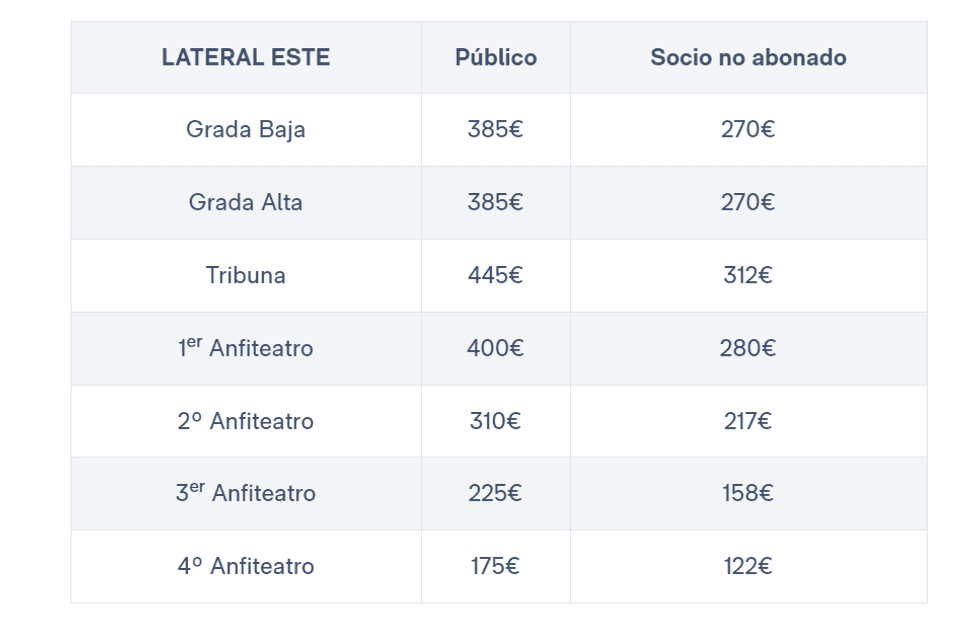
Task: Click the 445€ Tribuna public price
Action: pyautogui.click(x=495, y=276)
